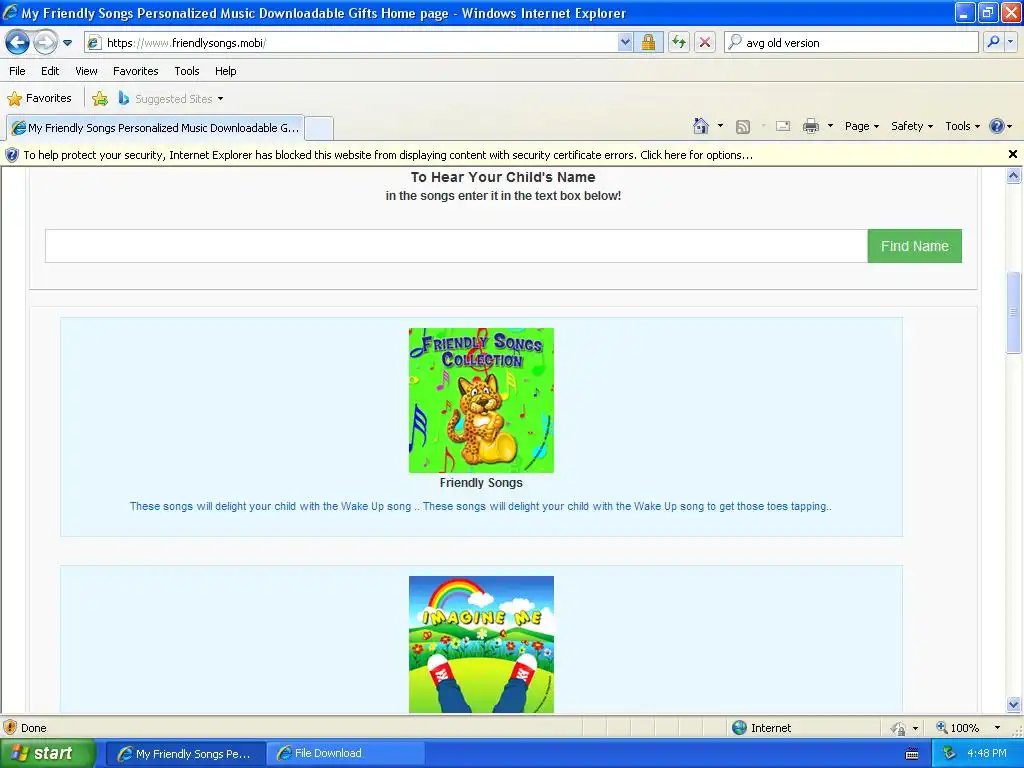Viewport: 1024px width, 768px height.
Task: Click the search box containing 'avg old version'
Action: point(859,43)
